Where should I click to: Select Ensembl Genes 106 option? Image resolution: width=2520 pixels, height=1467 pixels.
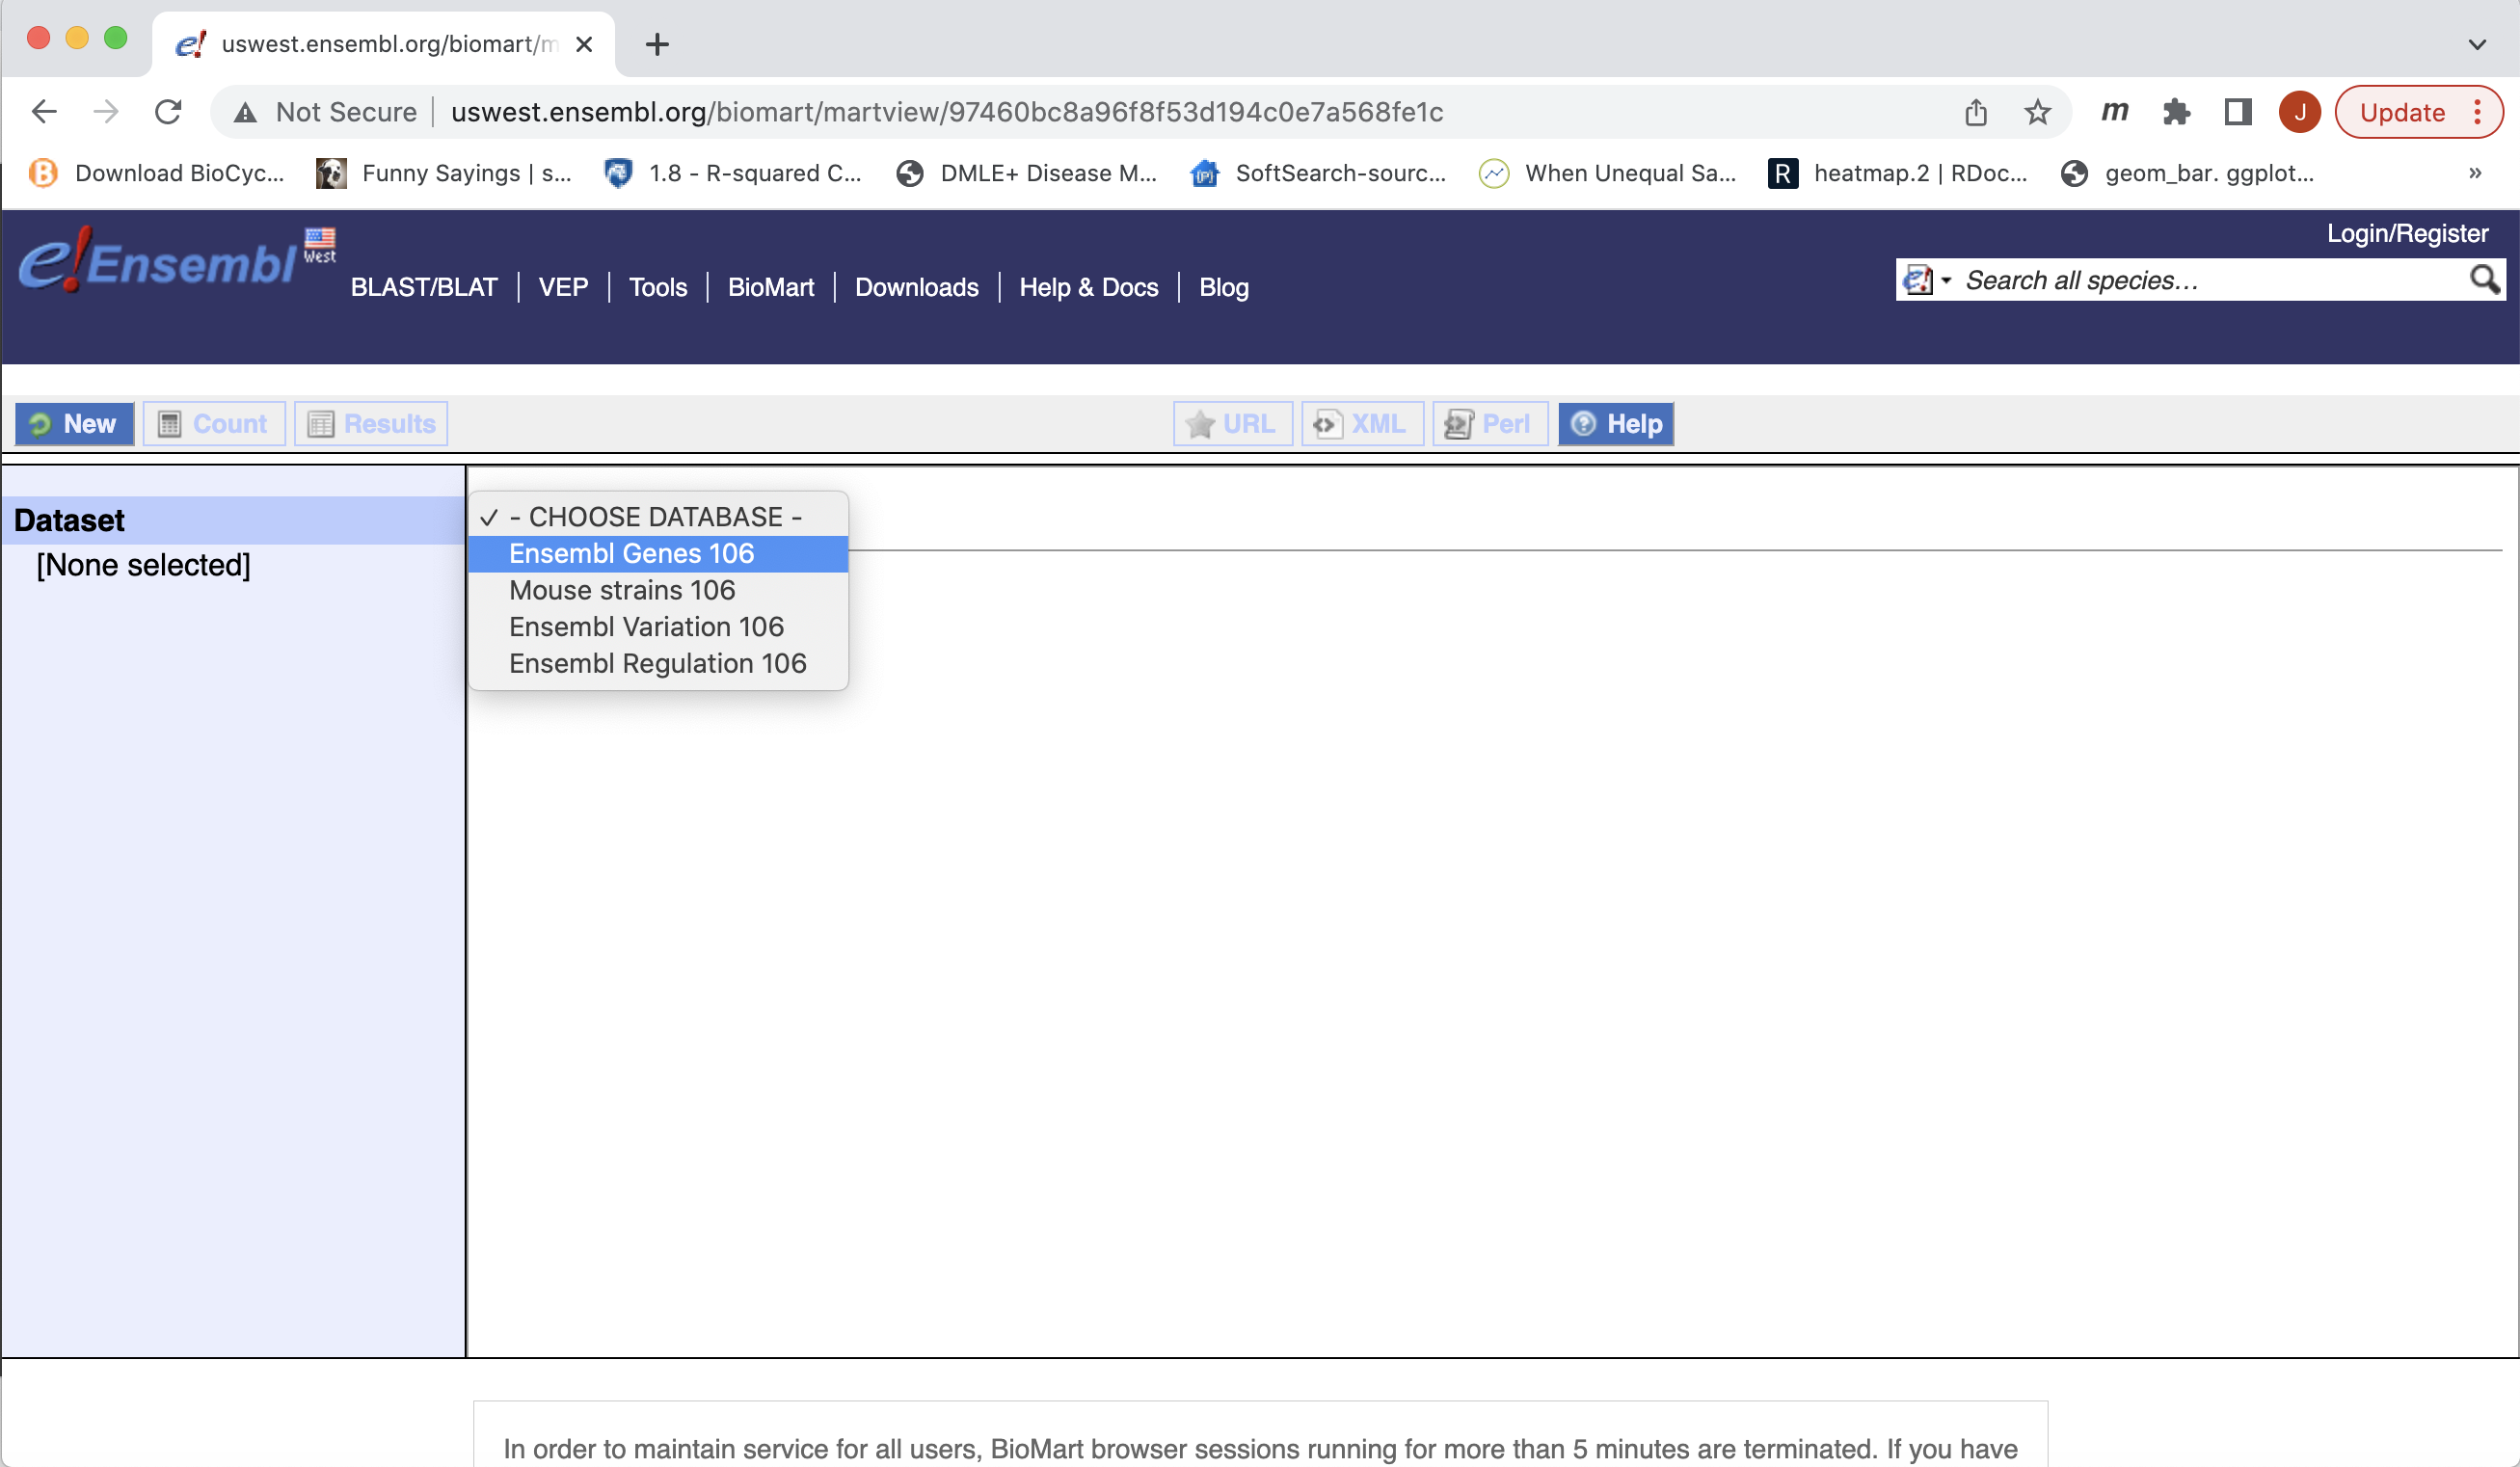click(x=658, y=554)
